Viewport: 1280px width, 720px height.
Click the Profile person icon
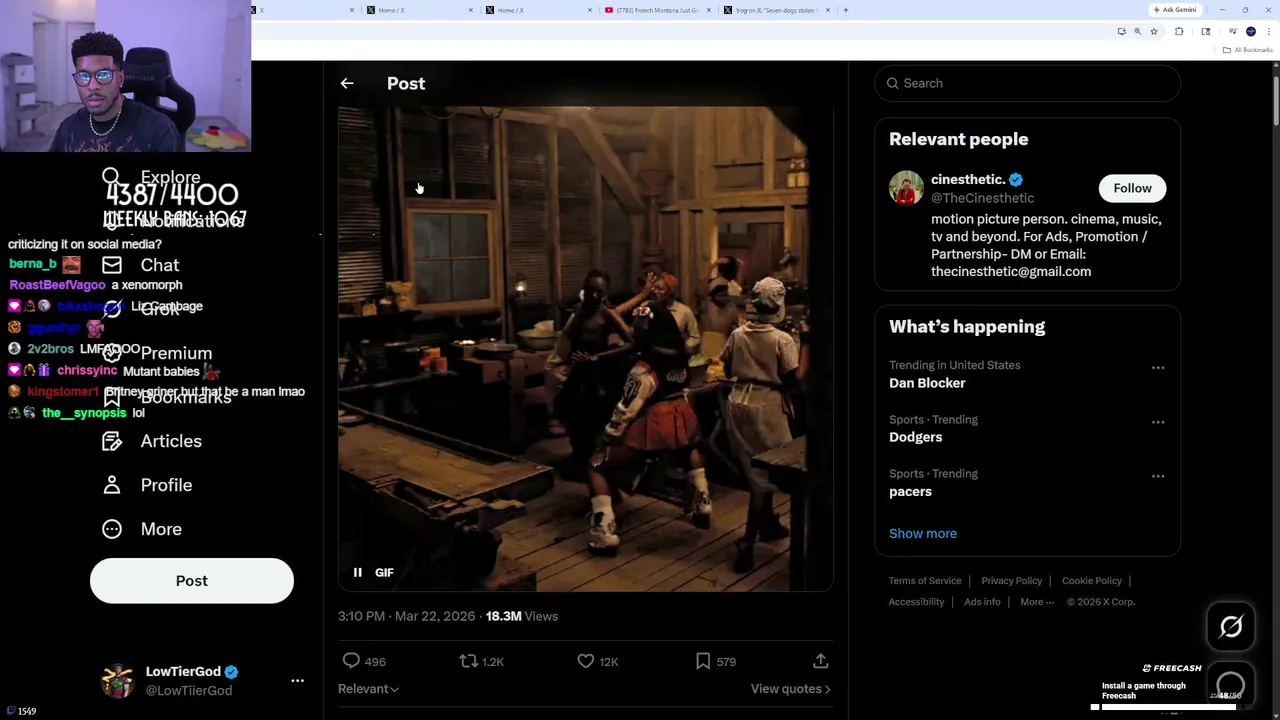tap(112, 485)
